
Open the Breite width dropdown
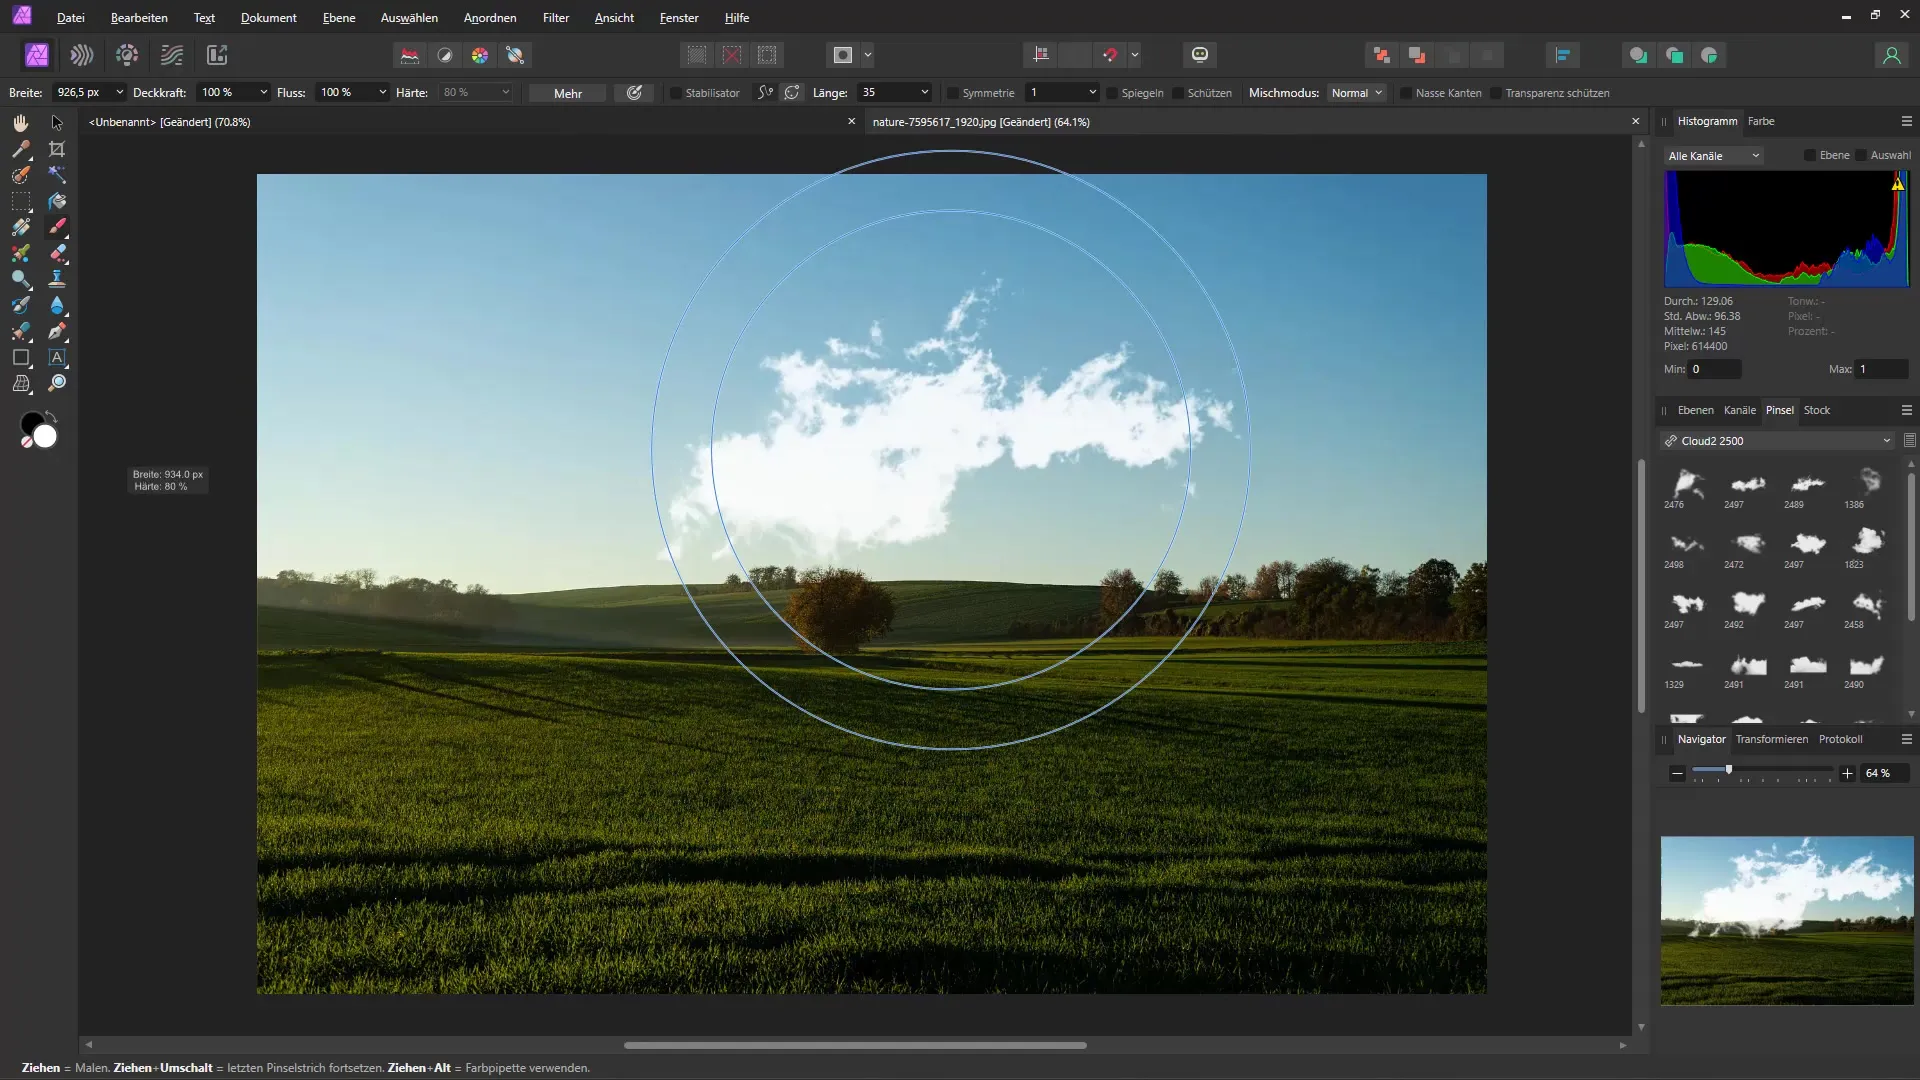(119, 92)
